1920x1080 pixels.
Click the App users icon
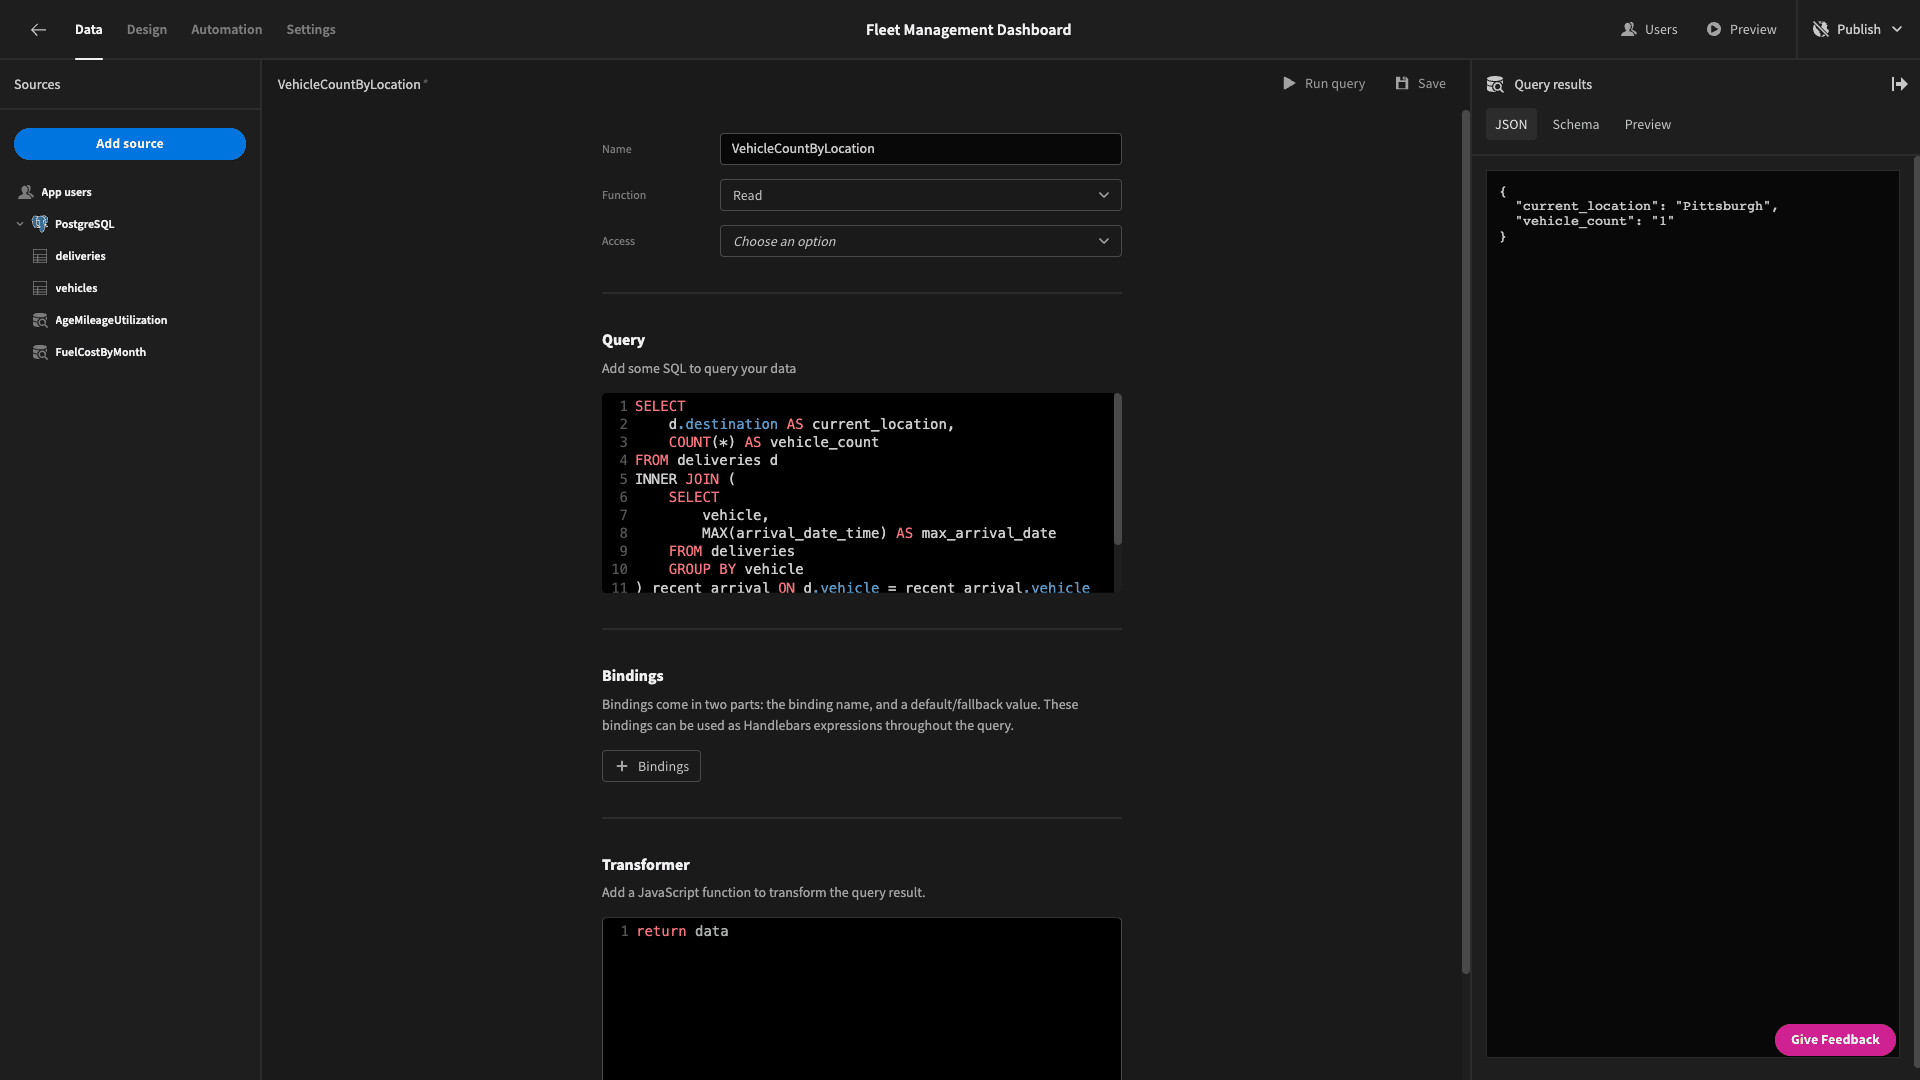[x=26, y=192]
